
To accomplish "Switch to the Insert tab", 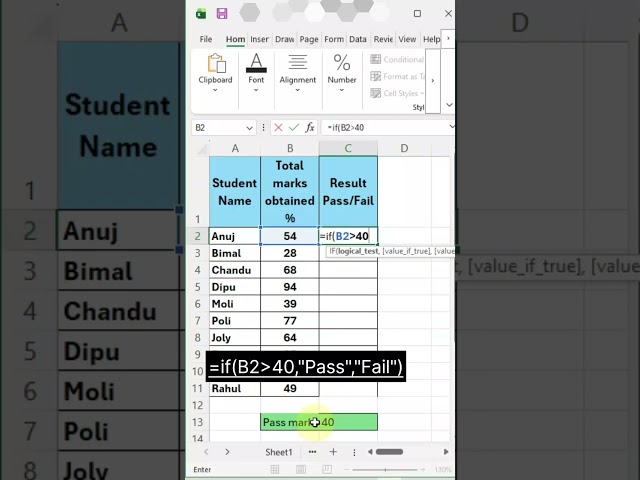I will pyautogui.click(x=260, y=39).
